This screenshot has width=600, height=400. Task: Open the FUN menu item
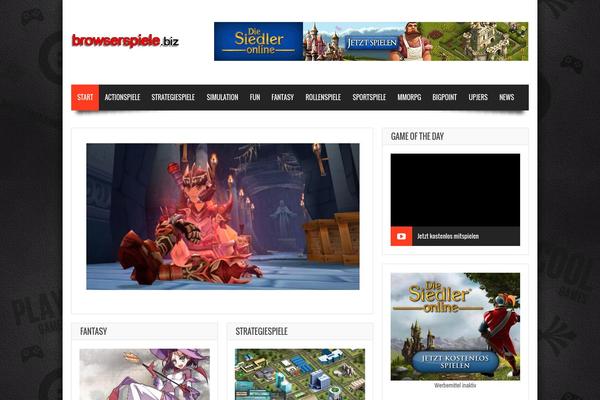[x=255, y=97]
